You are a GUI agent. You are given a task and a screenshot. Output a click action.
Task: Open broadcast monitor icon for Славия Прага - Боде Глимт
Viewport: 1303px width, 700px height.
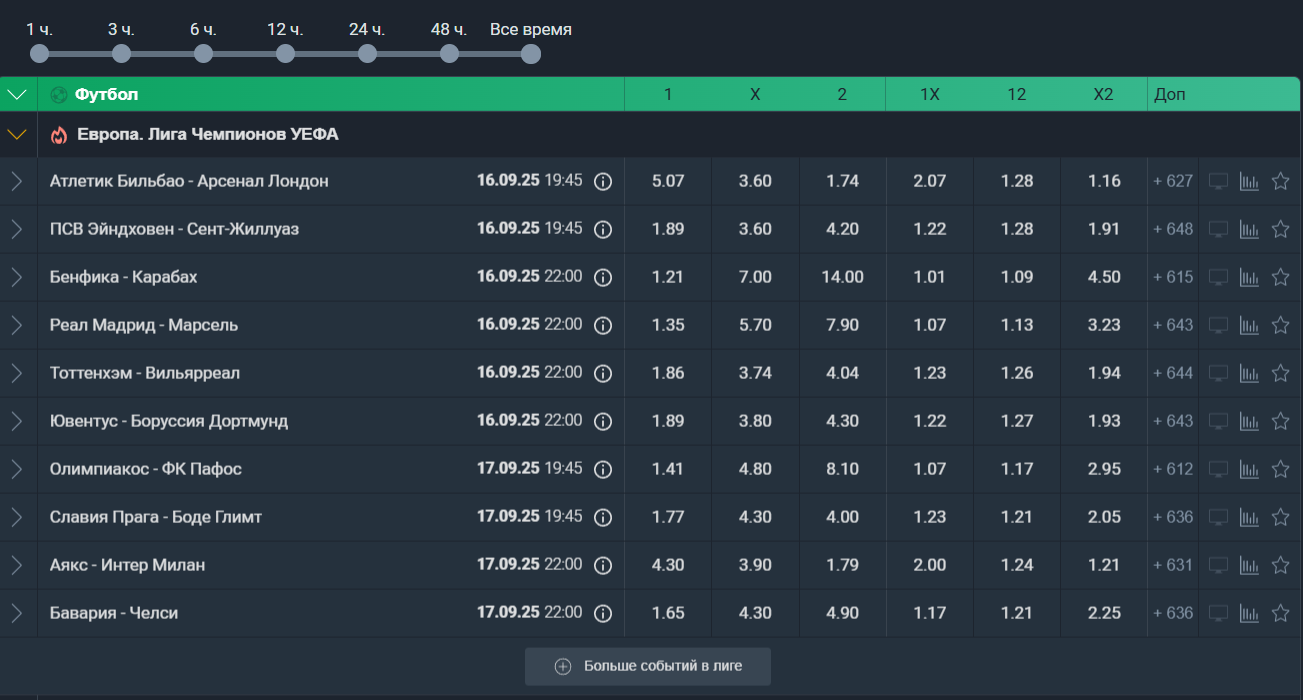click(1218, 517)
